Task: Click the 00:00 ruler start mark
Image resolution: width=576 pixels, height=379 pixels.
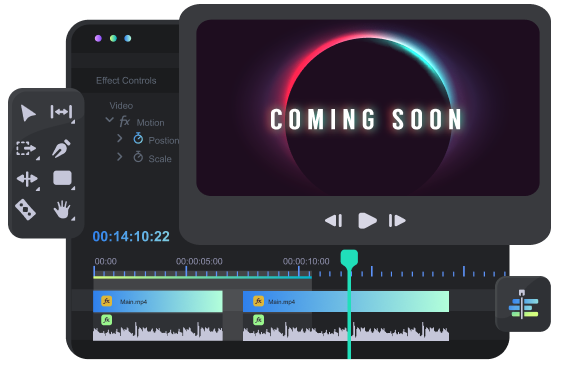Action: click(x=105, y=261)
